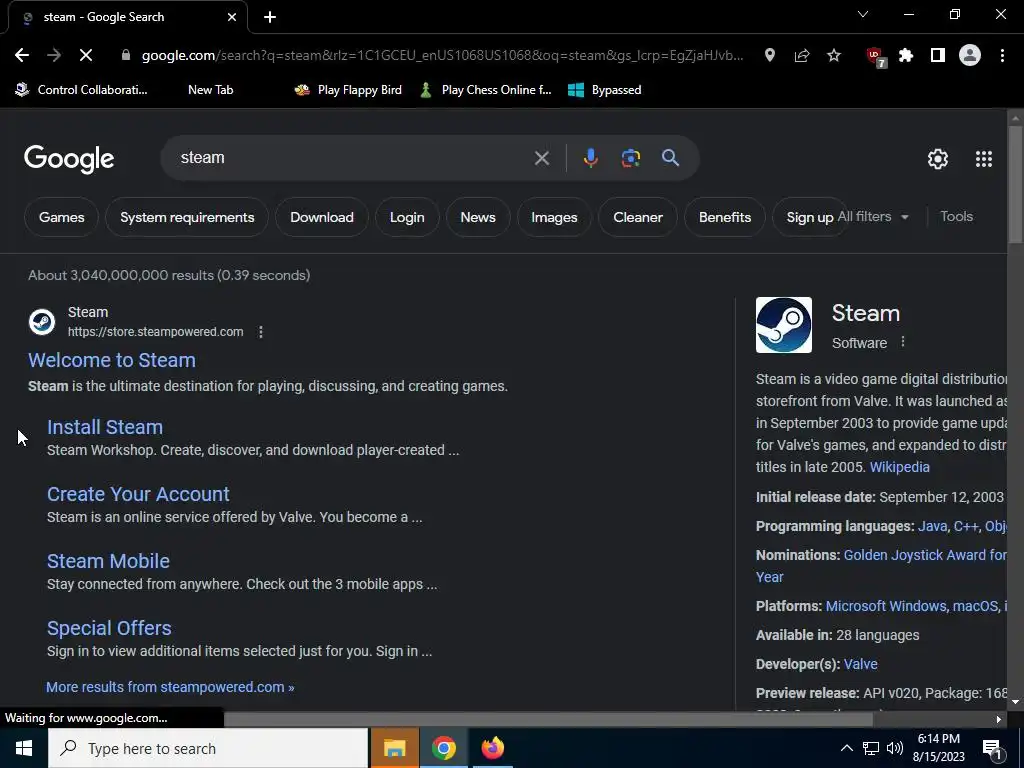Viewport: 1024px width, 768px height.
Task: Open Google quick settings gear
Action: (x=938, y=159)
